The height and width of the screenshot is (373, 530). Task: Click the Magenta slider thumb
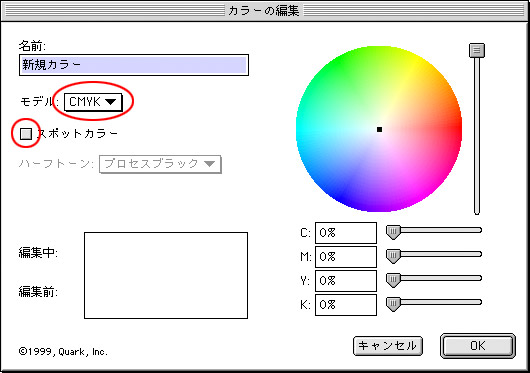pyautogui.click(x=393, y=256)
